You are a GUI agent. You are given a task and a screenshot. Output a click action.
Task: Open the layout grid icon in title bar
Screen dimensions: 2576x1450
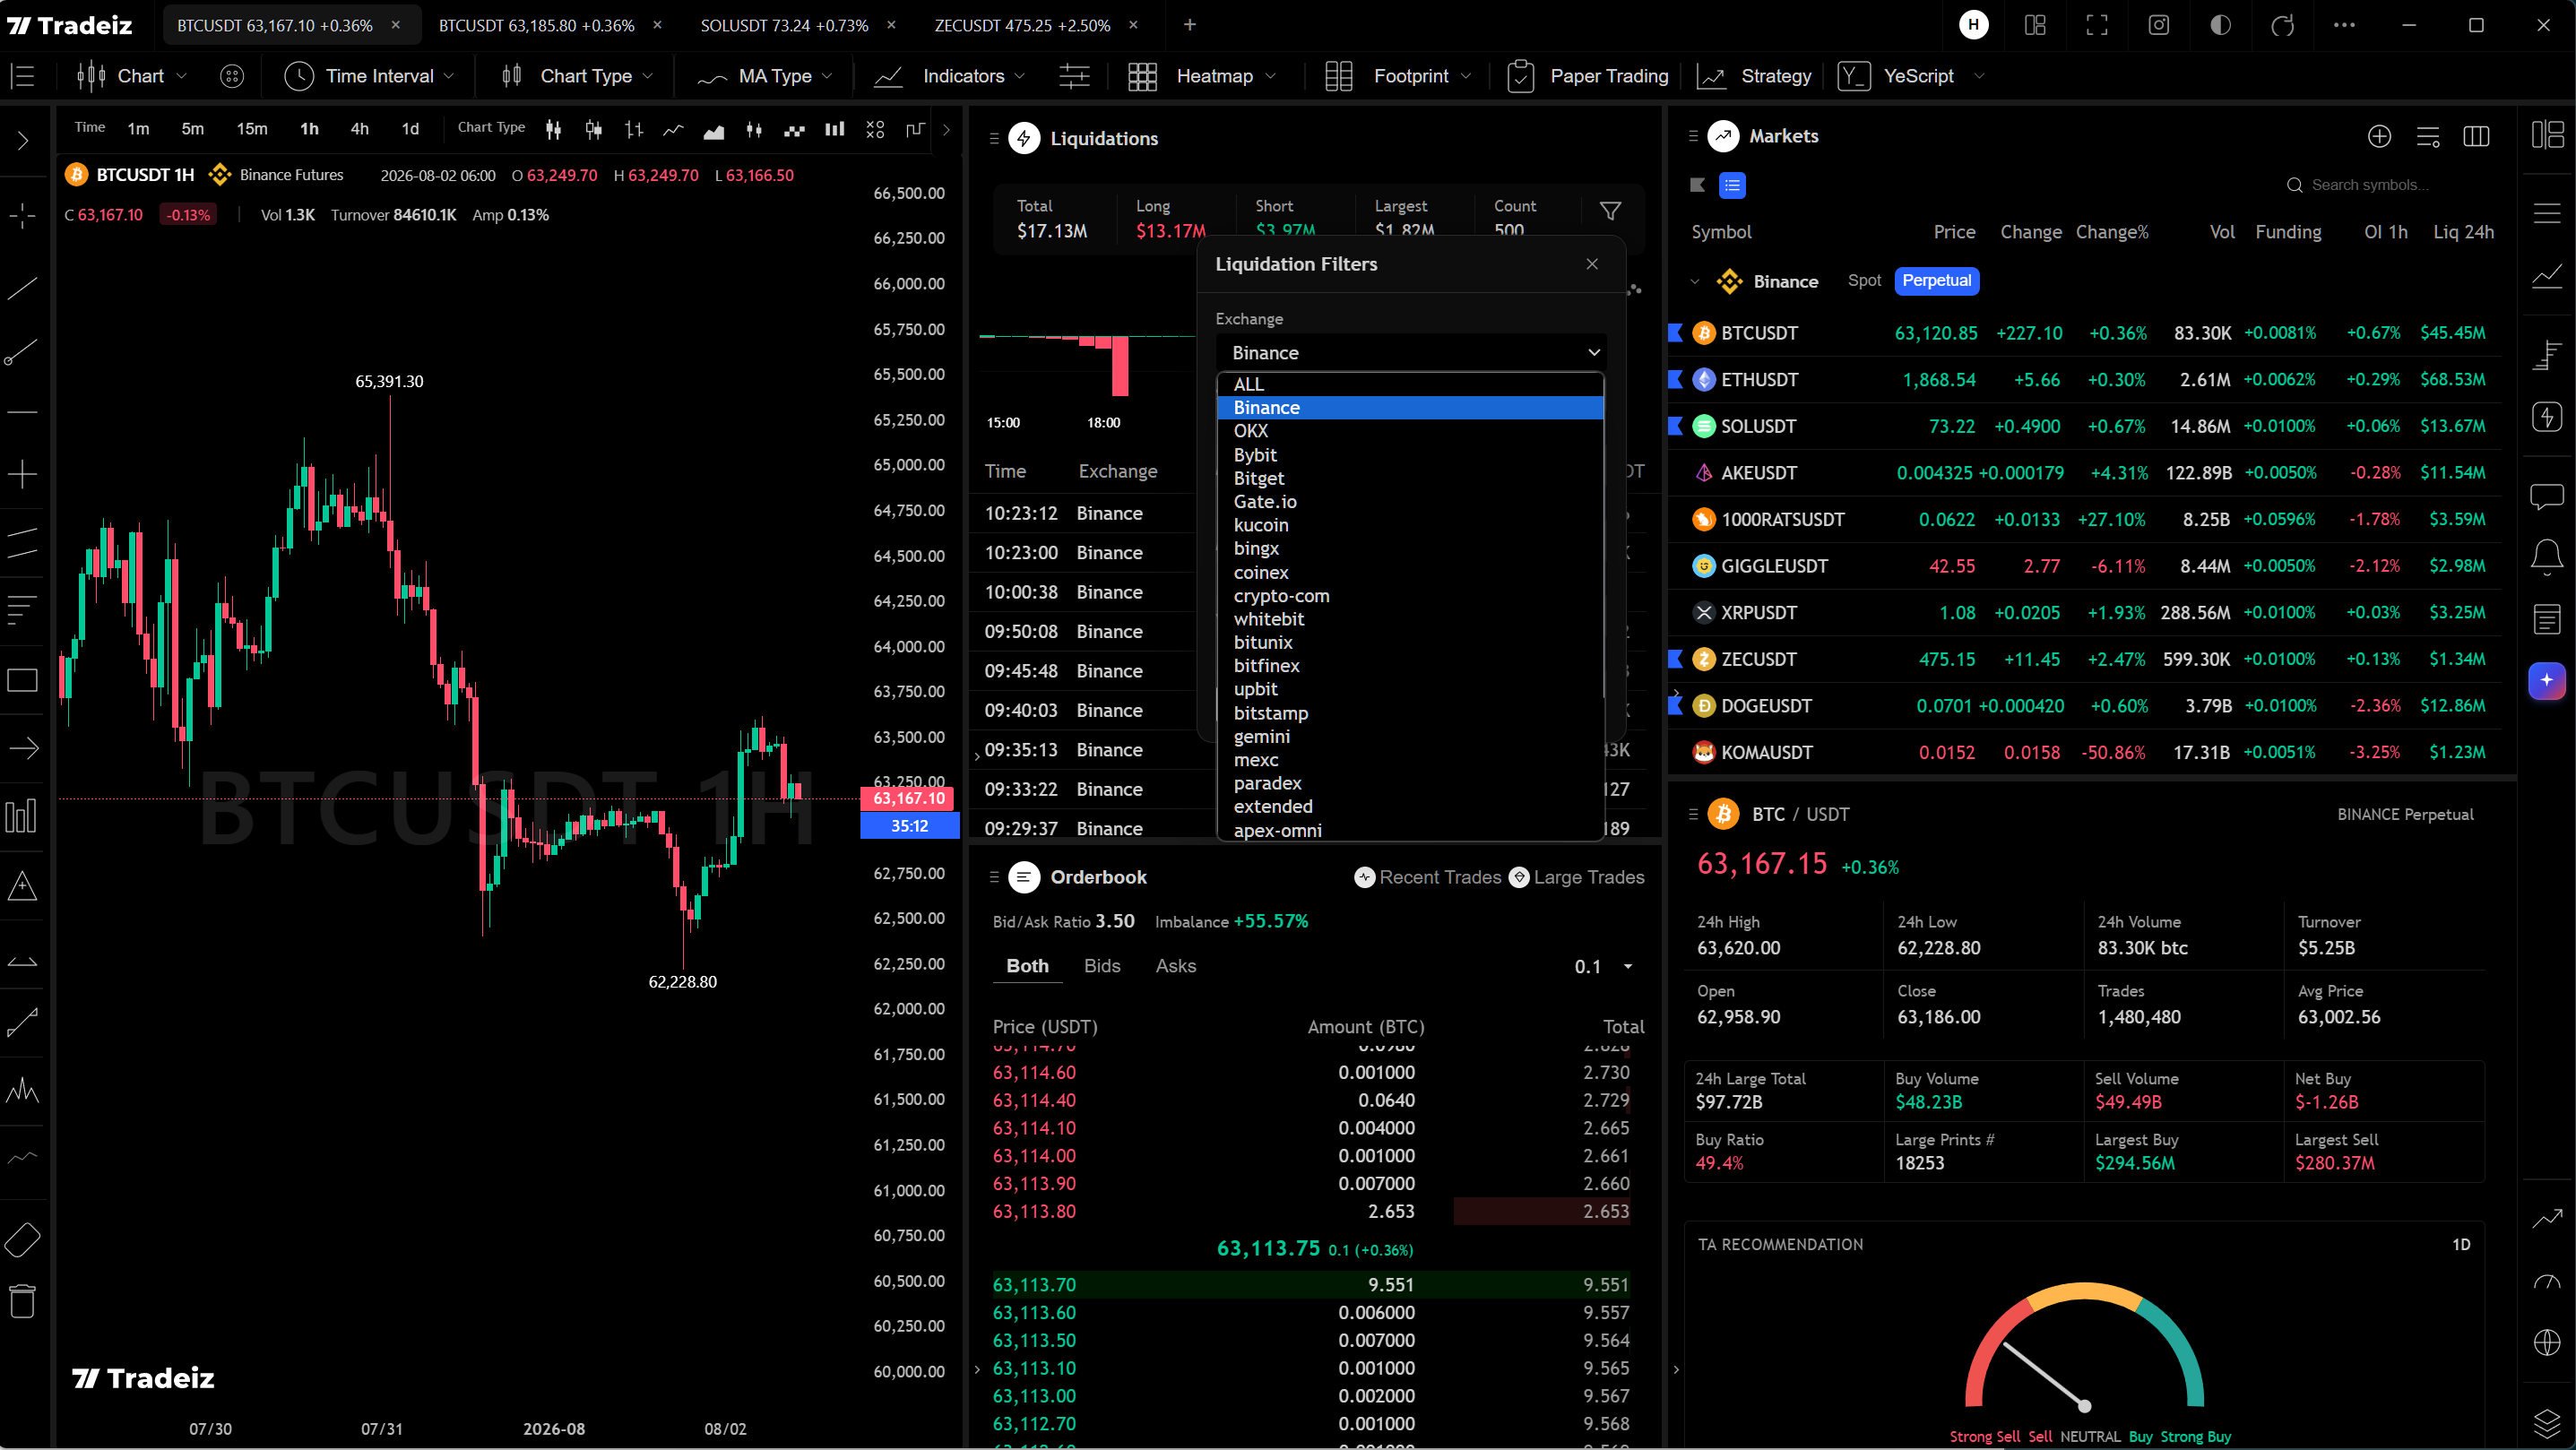tap(2035, 25)
